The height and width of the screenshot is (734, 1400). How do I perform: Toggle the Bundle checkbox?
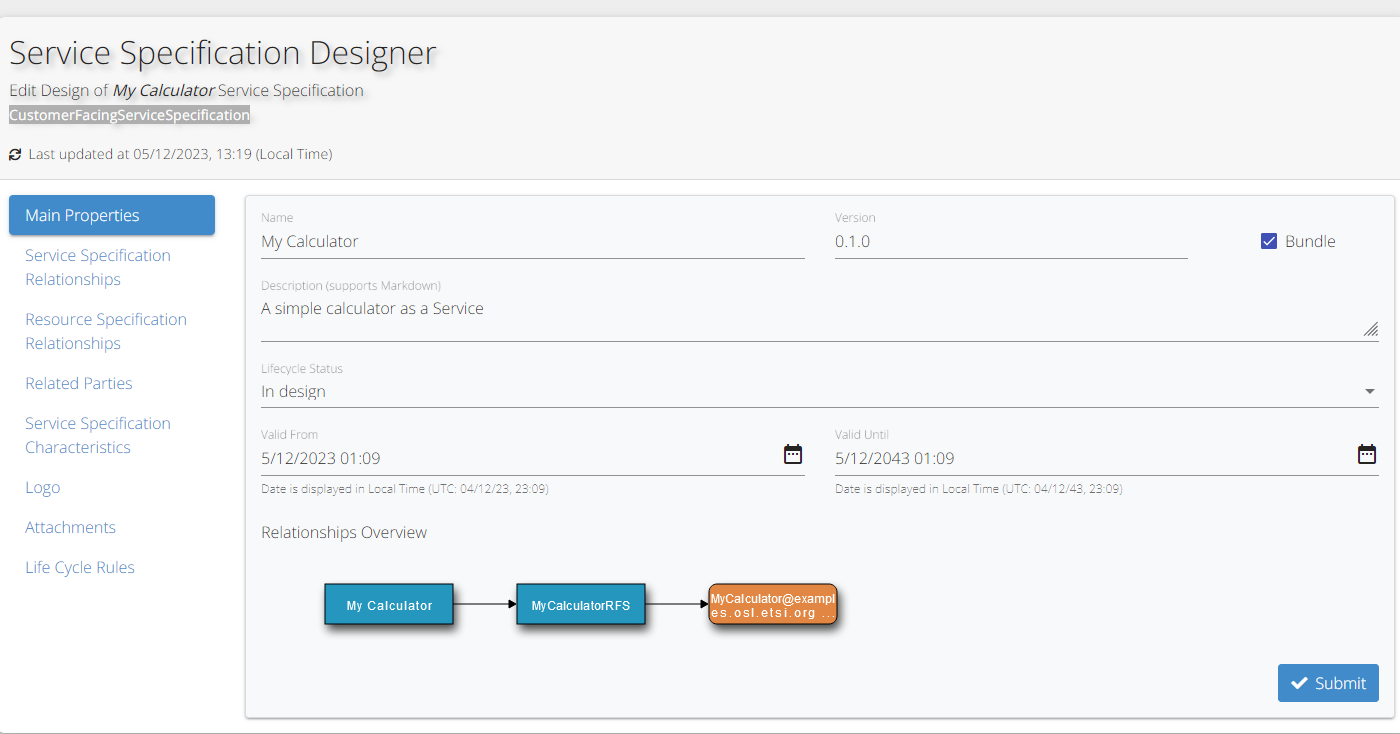point(1269,241)
